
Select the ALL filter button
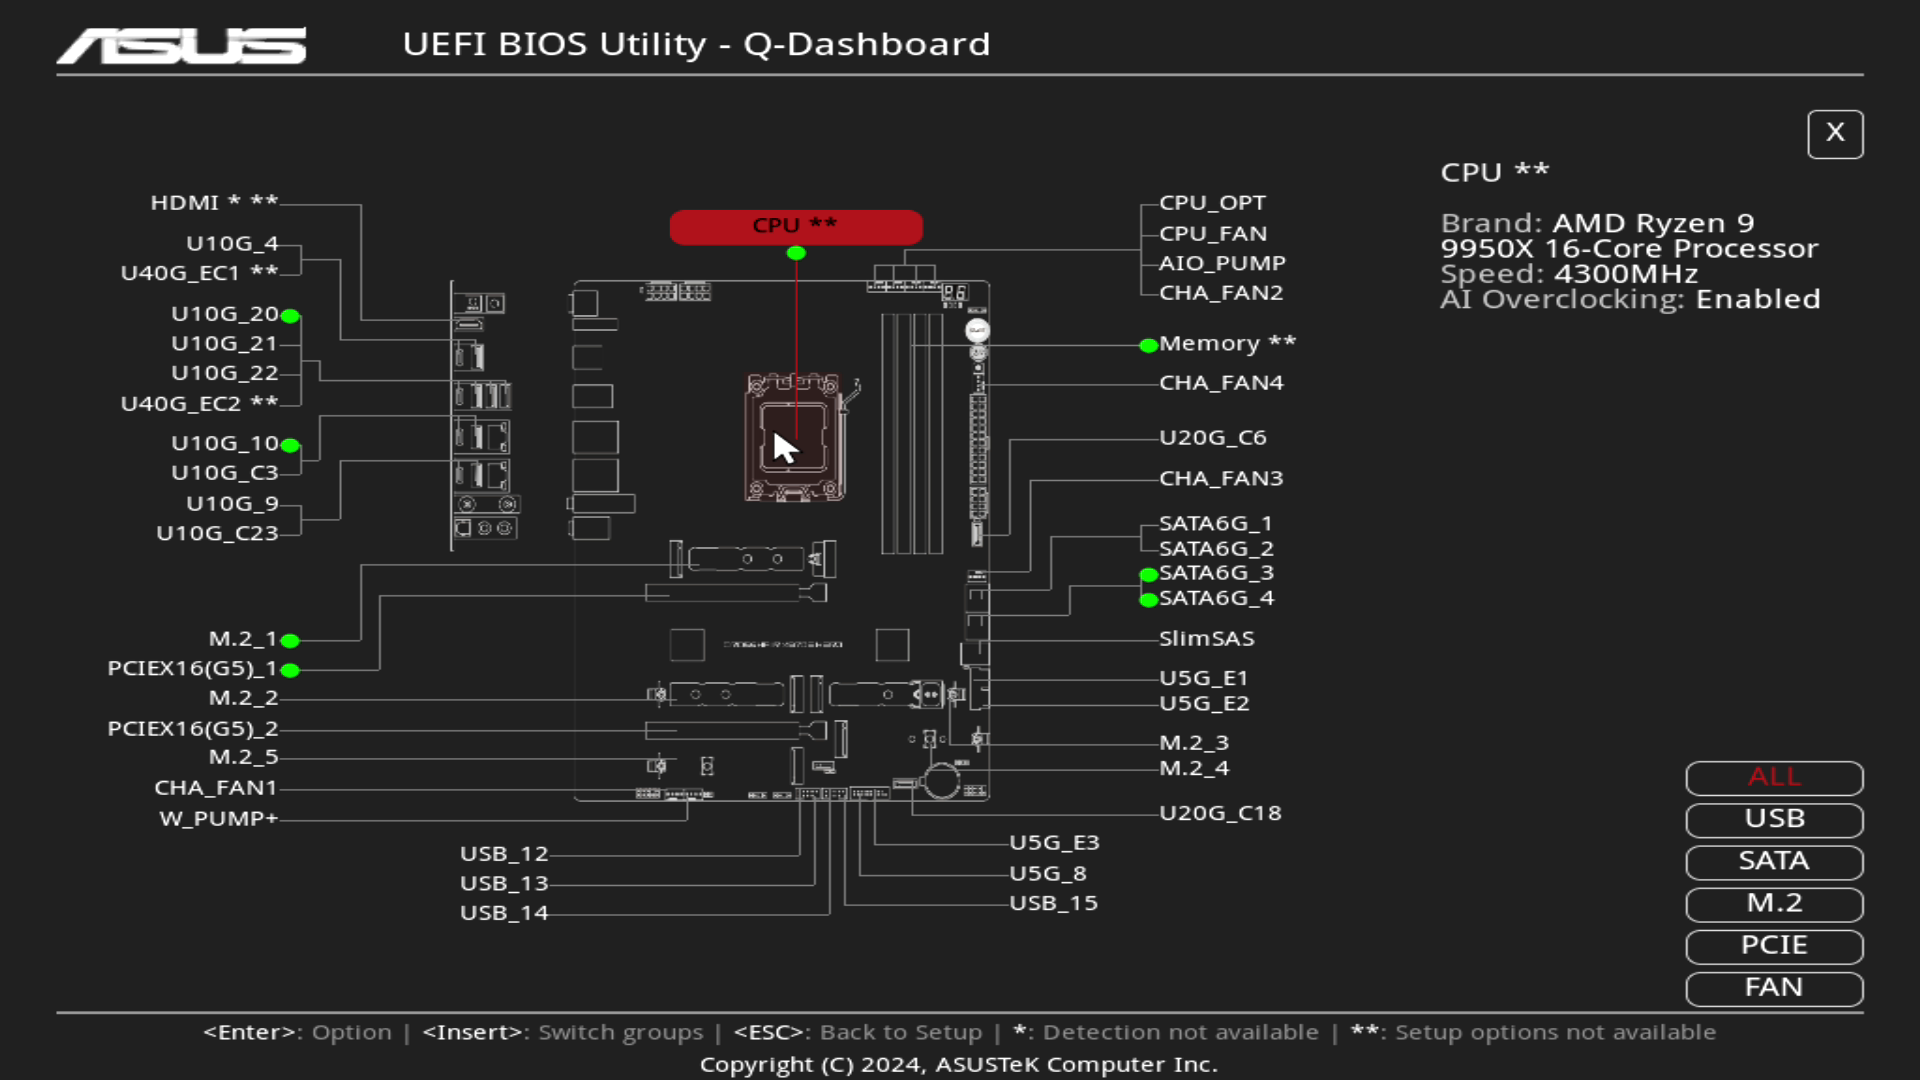1773,777
